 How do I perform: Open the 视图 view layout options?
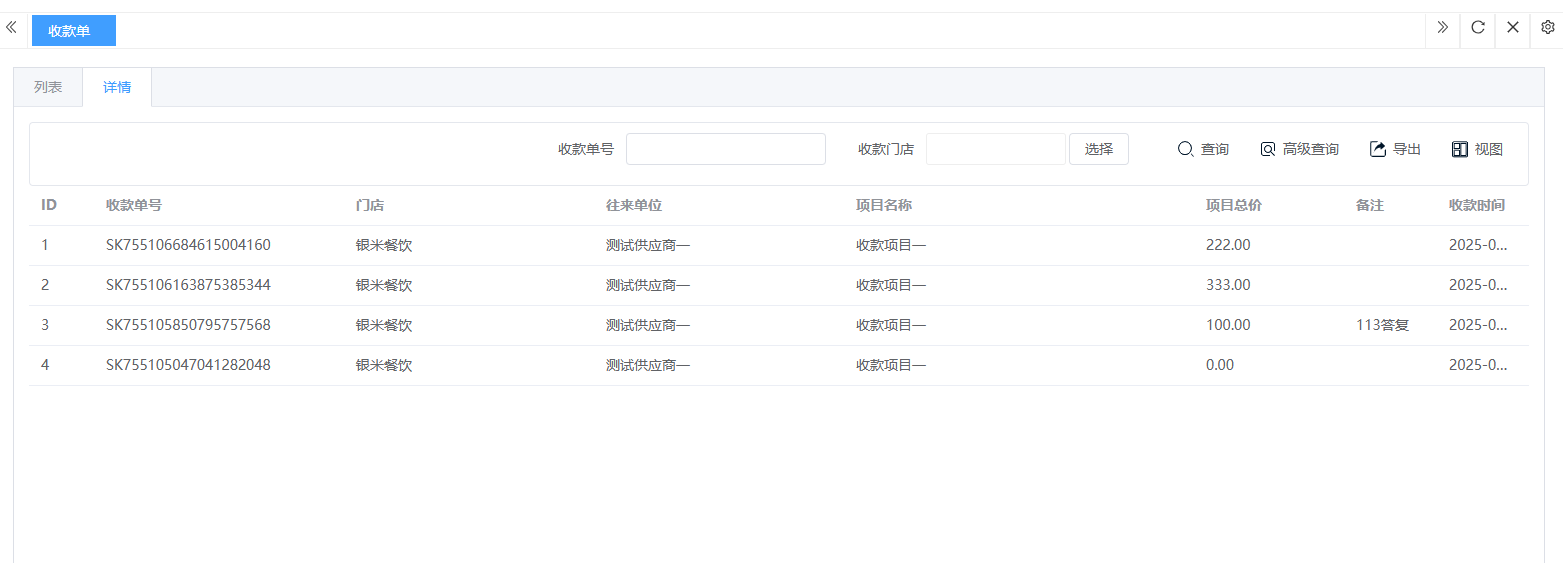(1477, 149)
